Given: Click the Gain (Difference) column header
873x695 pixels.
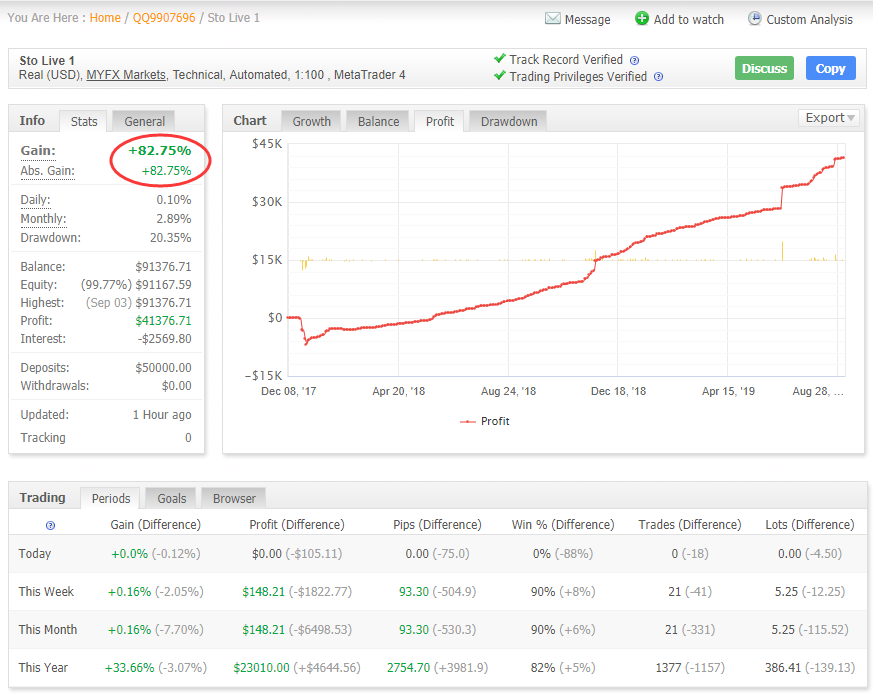Looking at the screenshot, I should (x=155, y=525).
